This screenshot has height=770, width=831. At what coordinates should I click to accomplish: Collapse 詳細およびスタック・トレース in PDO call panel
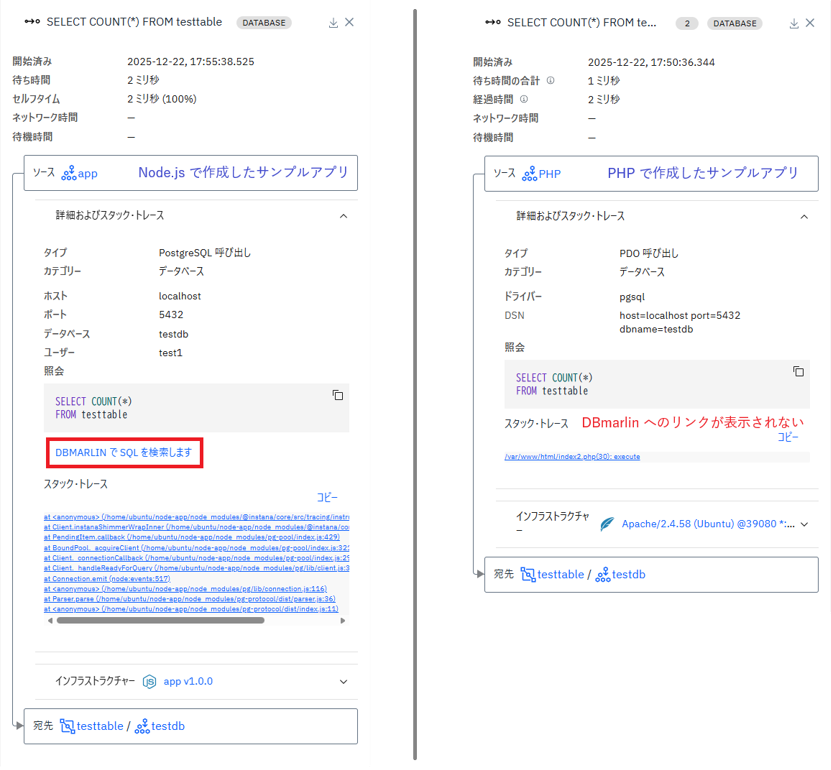pos(804,217)
